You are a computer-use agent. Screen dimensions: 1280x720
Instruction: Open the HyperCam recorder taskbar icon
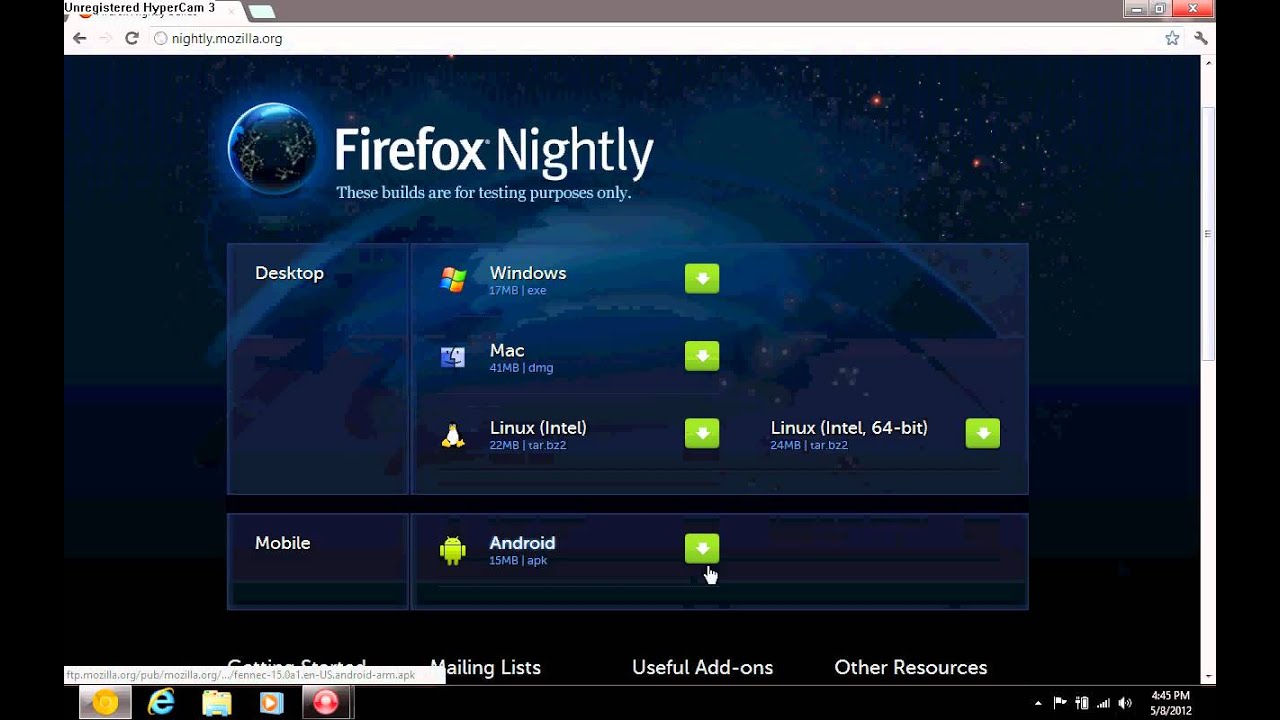326,703
